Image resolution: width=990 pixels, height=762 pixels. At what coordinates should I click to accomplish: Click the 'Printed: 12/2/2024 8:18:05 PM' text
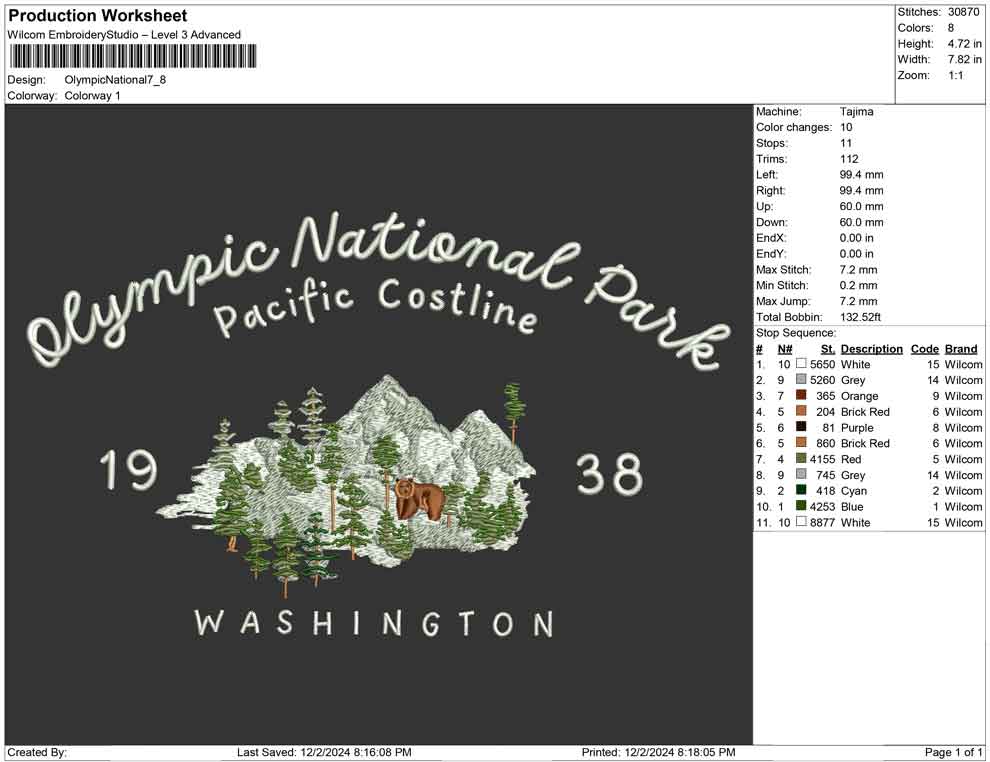click(x=659, y=752)
